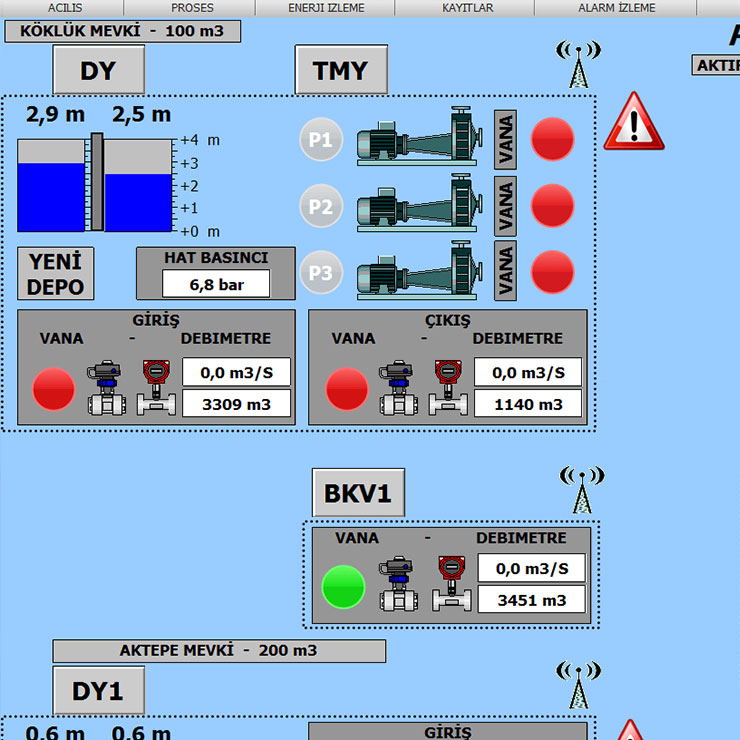
Task: Go to the KAYITLAR tab
Action: coord(467,8)
